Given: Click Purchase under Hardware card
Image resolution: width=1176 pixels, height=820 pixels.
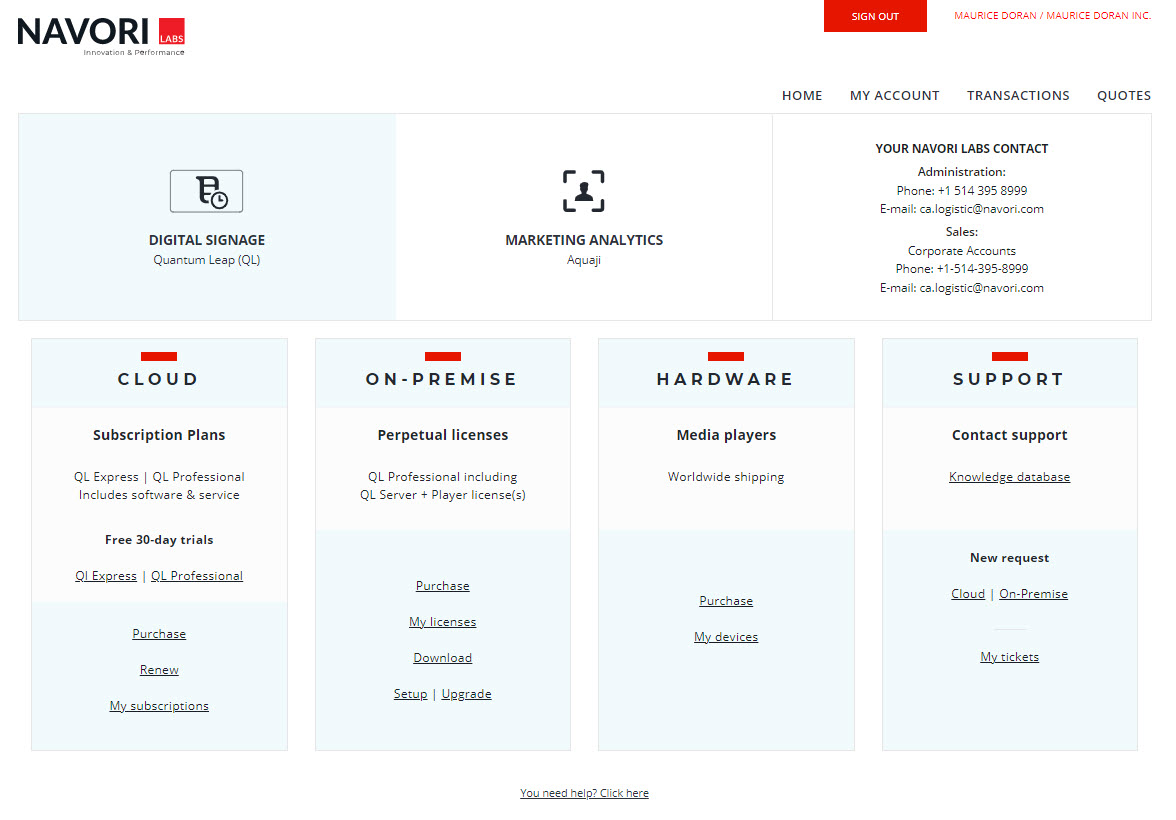Looking at the screenshot, I should pos(726,600).
